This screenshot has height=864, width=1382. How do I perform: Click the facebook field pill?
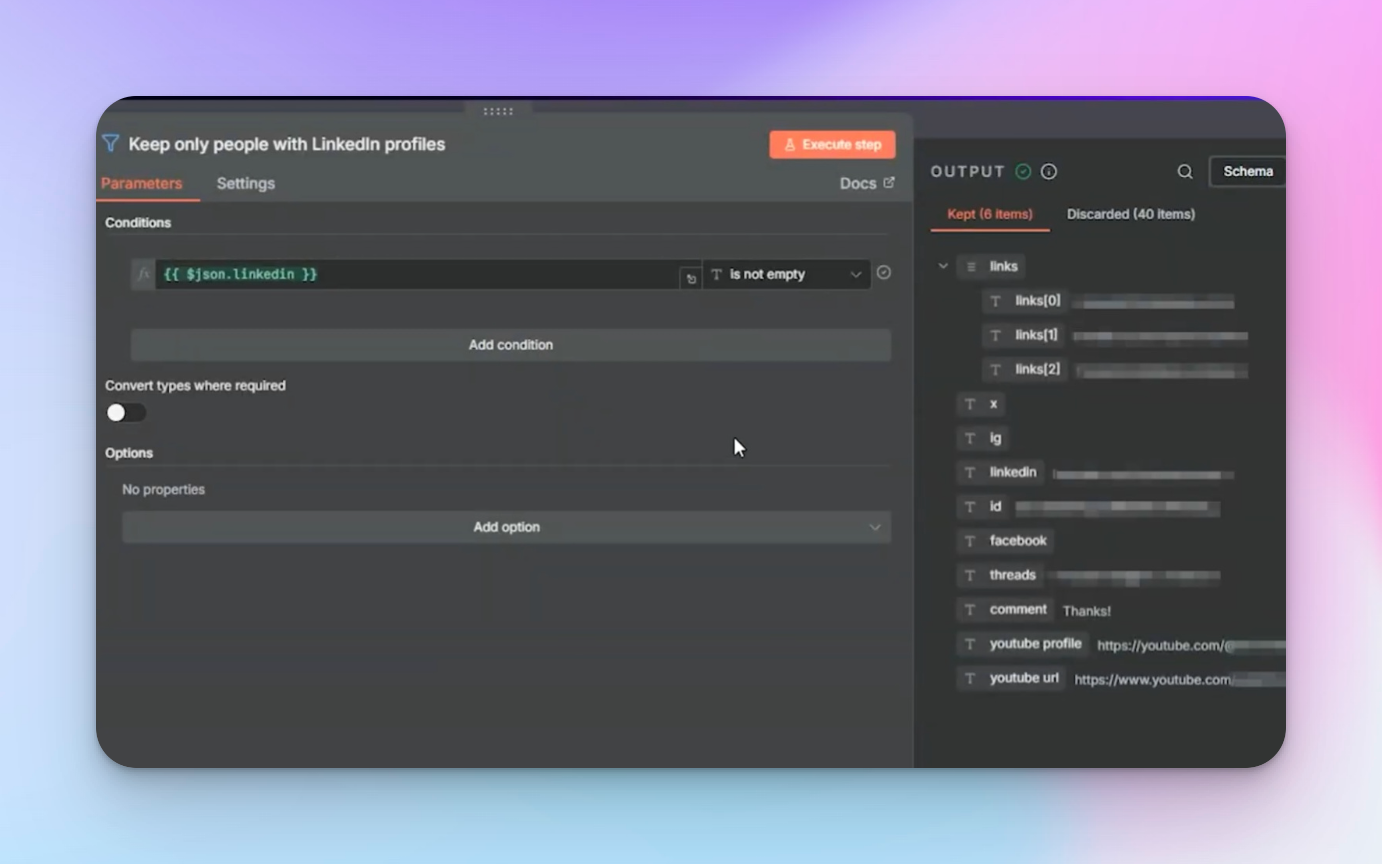tap(1005, 541)
